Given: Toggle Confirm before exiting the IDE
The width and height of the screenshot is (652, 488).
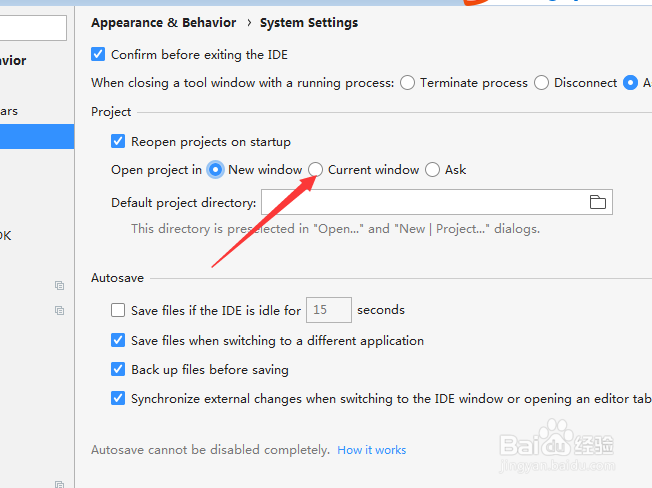Looking at the screenshot, I should coord(98,54).
